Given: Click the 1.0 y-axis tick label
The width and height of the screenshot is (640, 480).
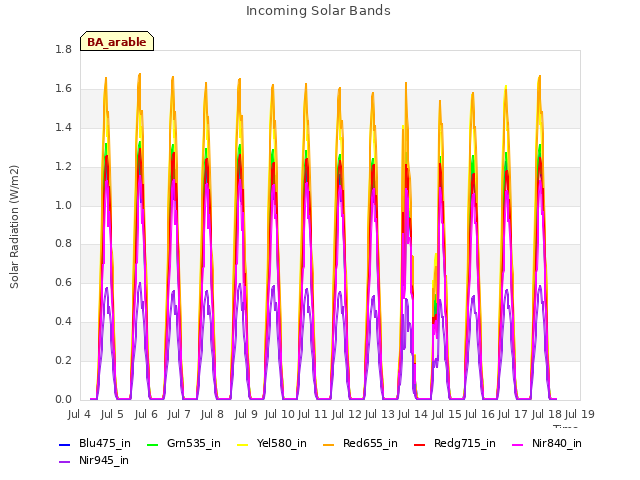Looking at the screenshot, I should (x=64, y=205).
